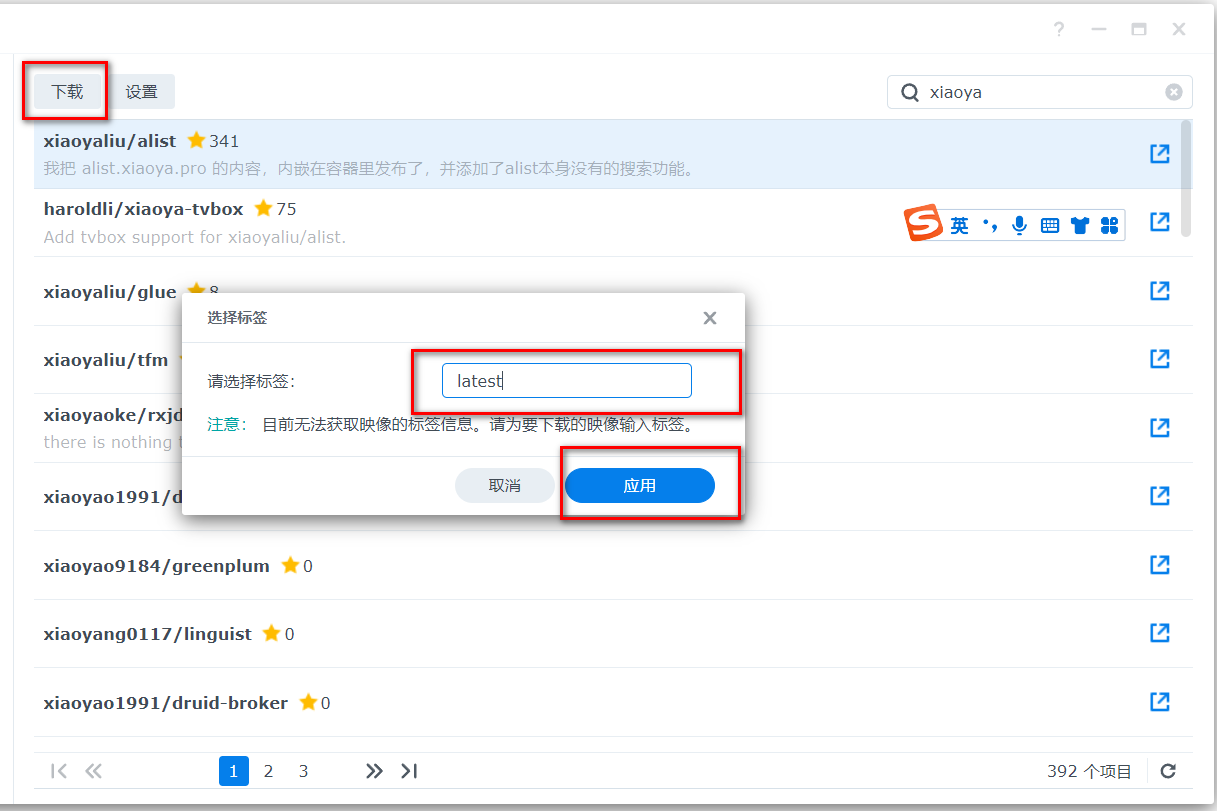Go to the last page of results
This screenshot has height=811, width=1217.
pyautogui.click(x=409, y=771)
